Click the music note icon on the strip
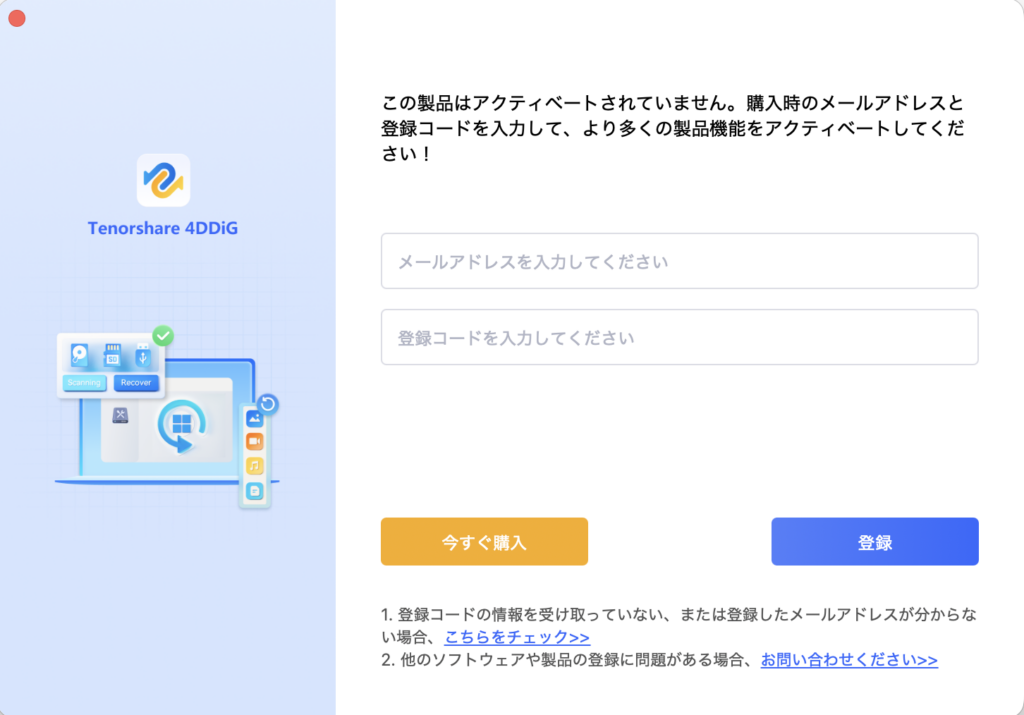 point(253,466)
